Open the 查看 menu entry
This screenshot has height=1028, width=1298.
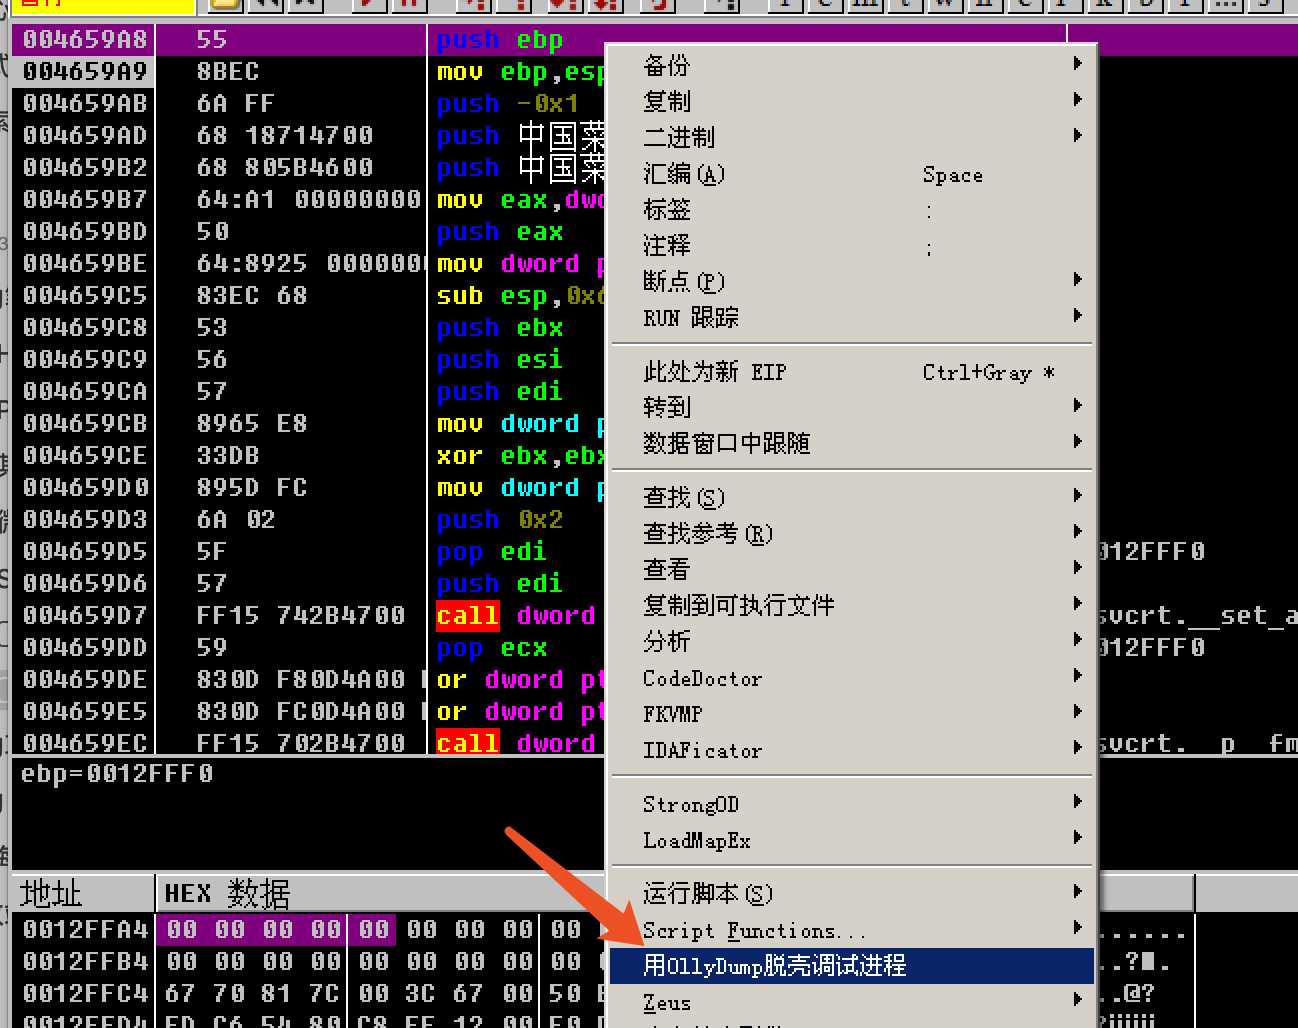click(x=852, y=569)
